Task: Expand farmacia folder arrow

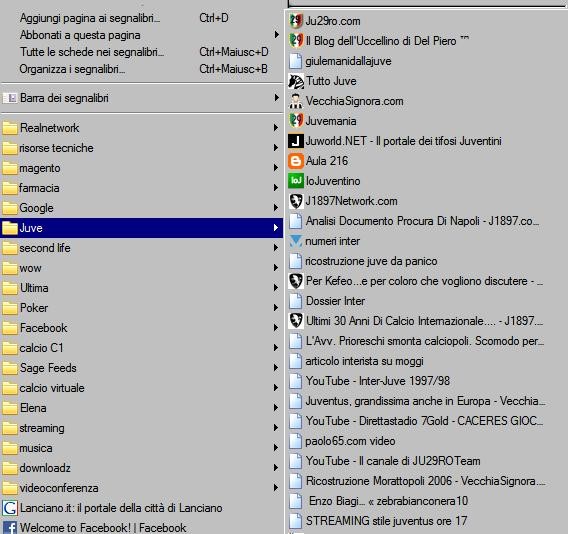Action: 276,188
